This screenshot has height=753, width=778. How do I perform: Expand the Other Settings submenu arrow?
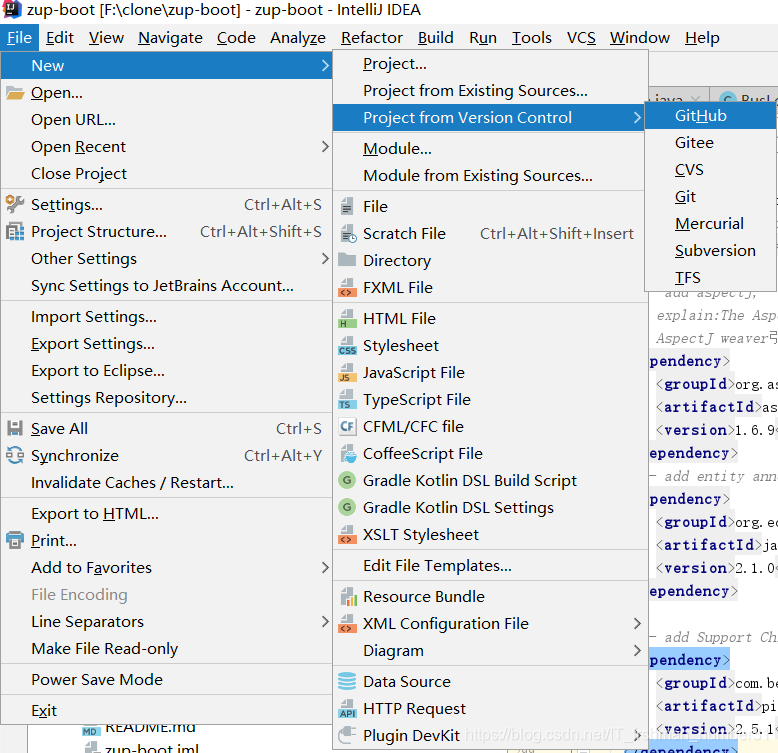[x=325, y=258]
